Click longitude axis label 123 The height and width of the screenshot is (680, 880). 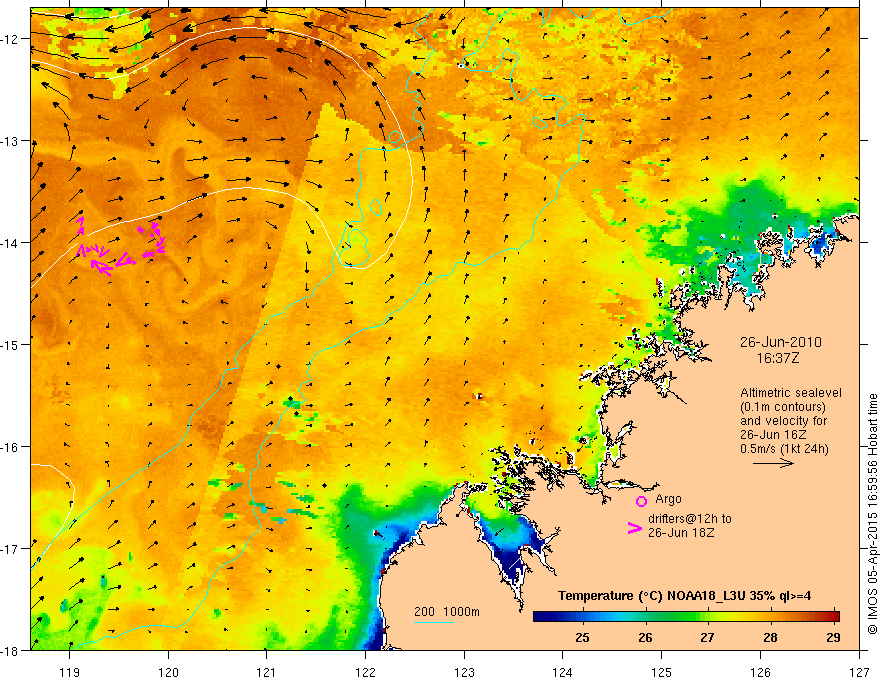tap(464, 672)
